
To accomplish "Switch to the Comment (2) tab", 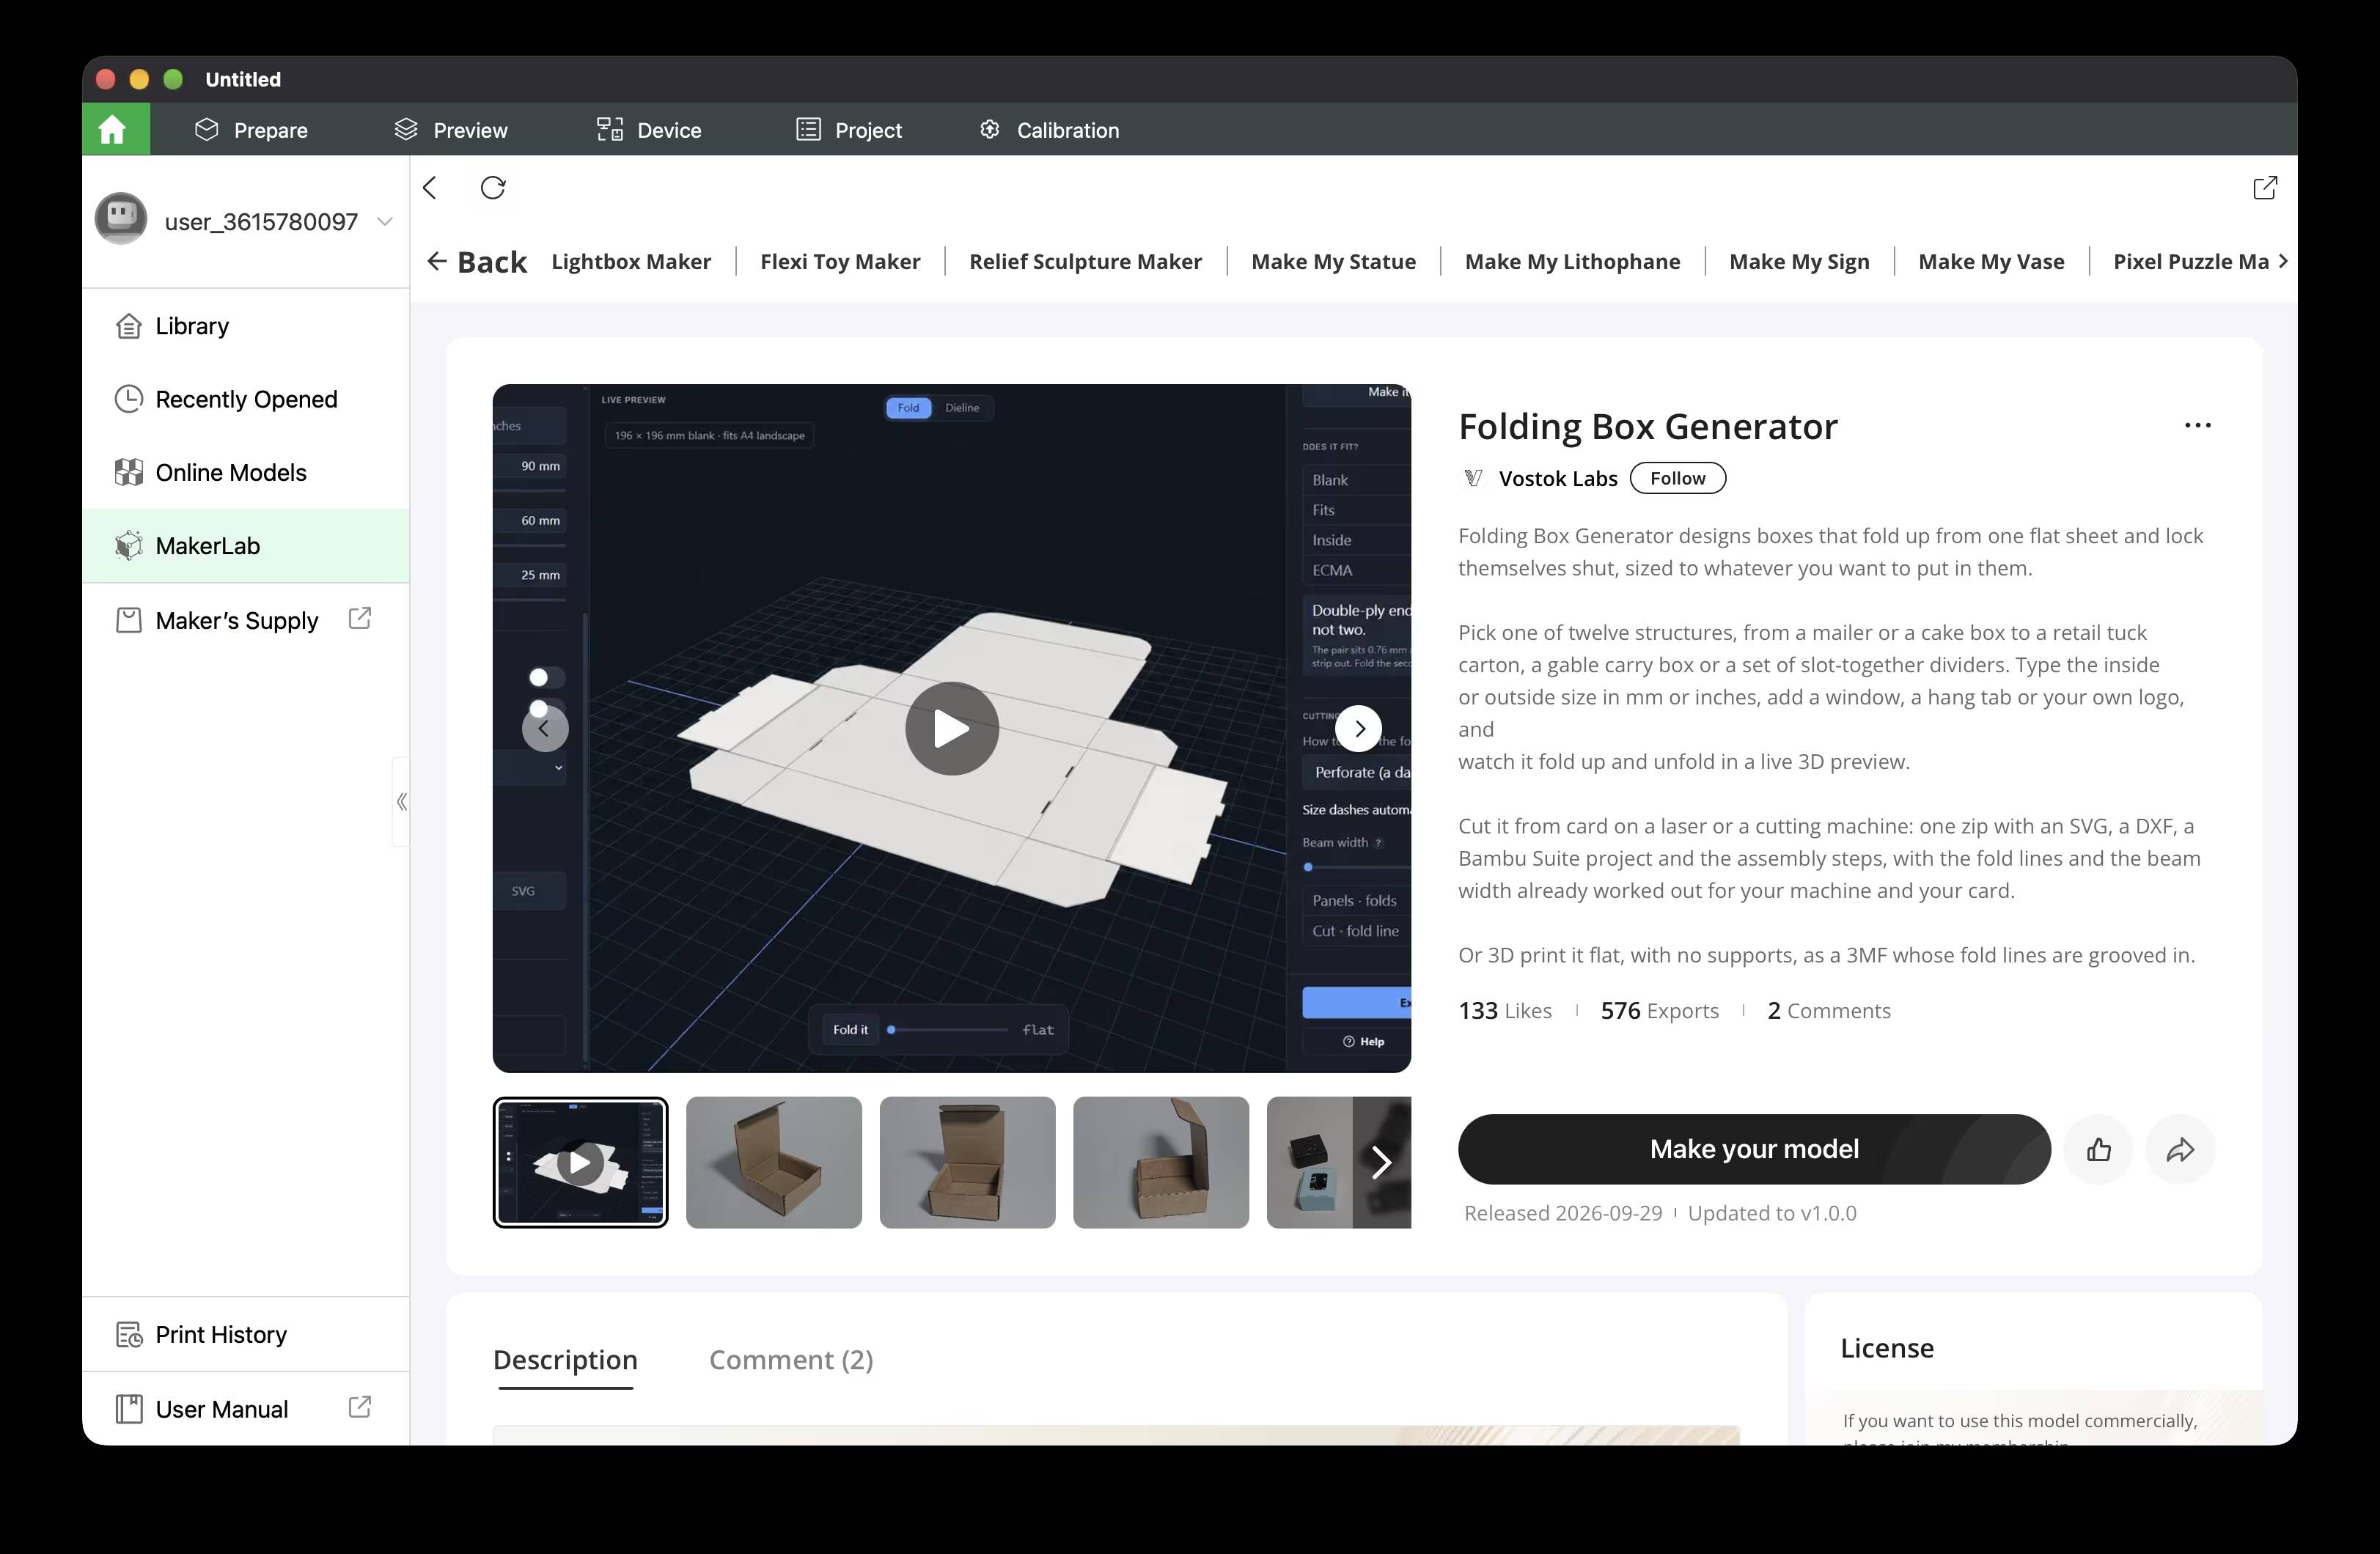I will tap(791, 1360).
